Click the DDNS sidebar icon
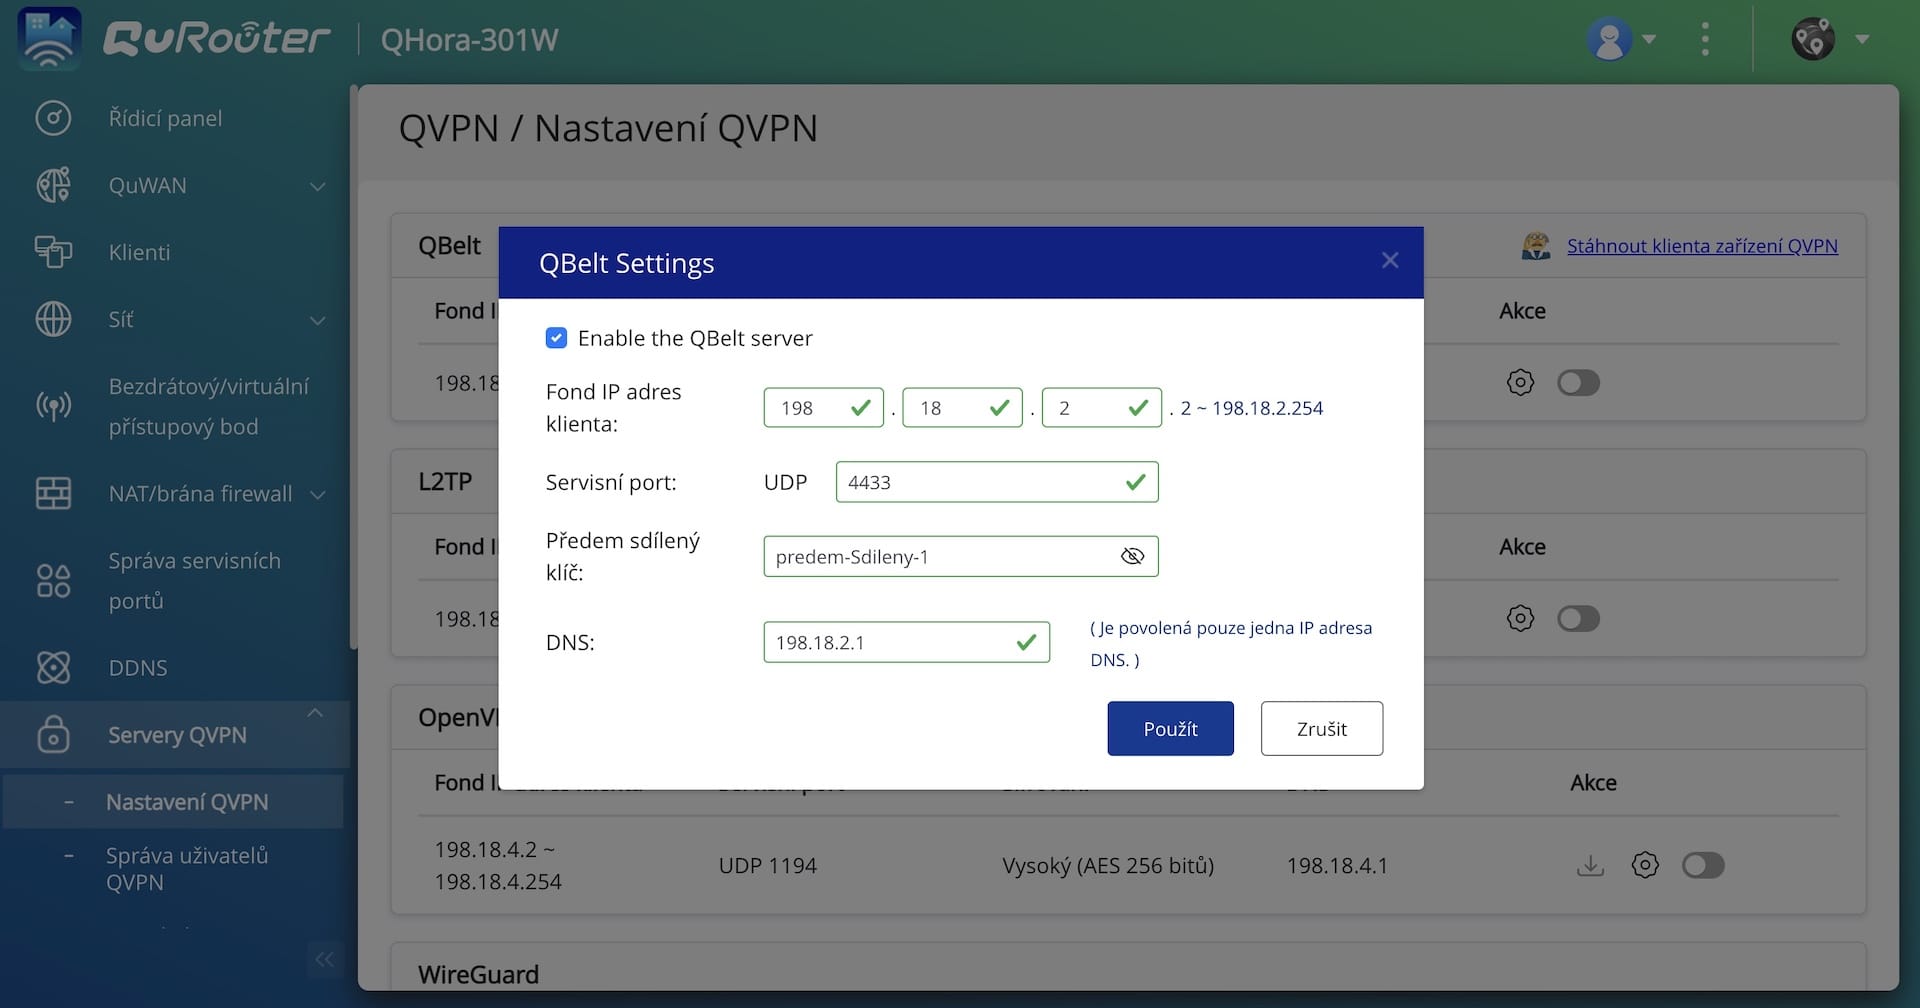Image resolution: width=1920 pixels, height=1008 pixels. [x=53, y=667]
